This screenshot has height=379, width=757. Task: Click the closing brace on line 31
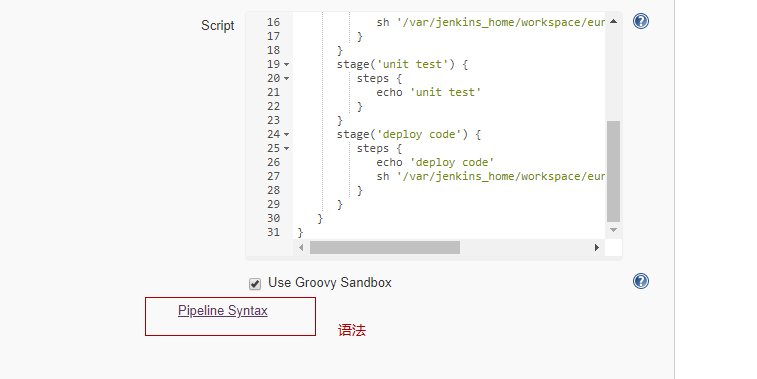click(x=300, y=232)
